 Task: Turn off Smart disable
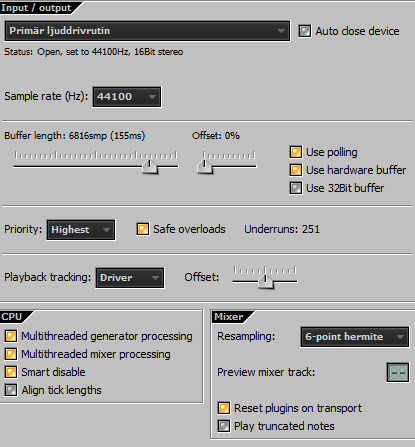coord(11,372)
